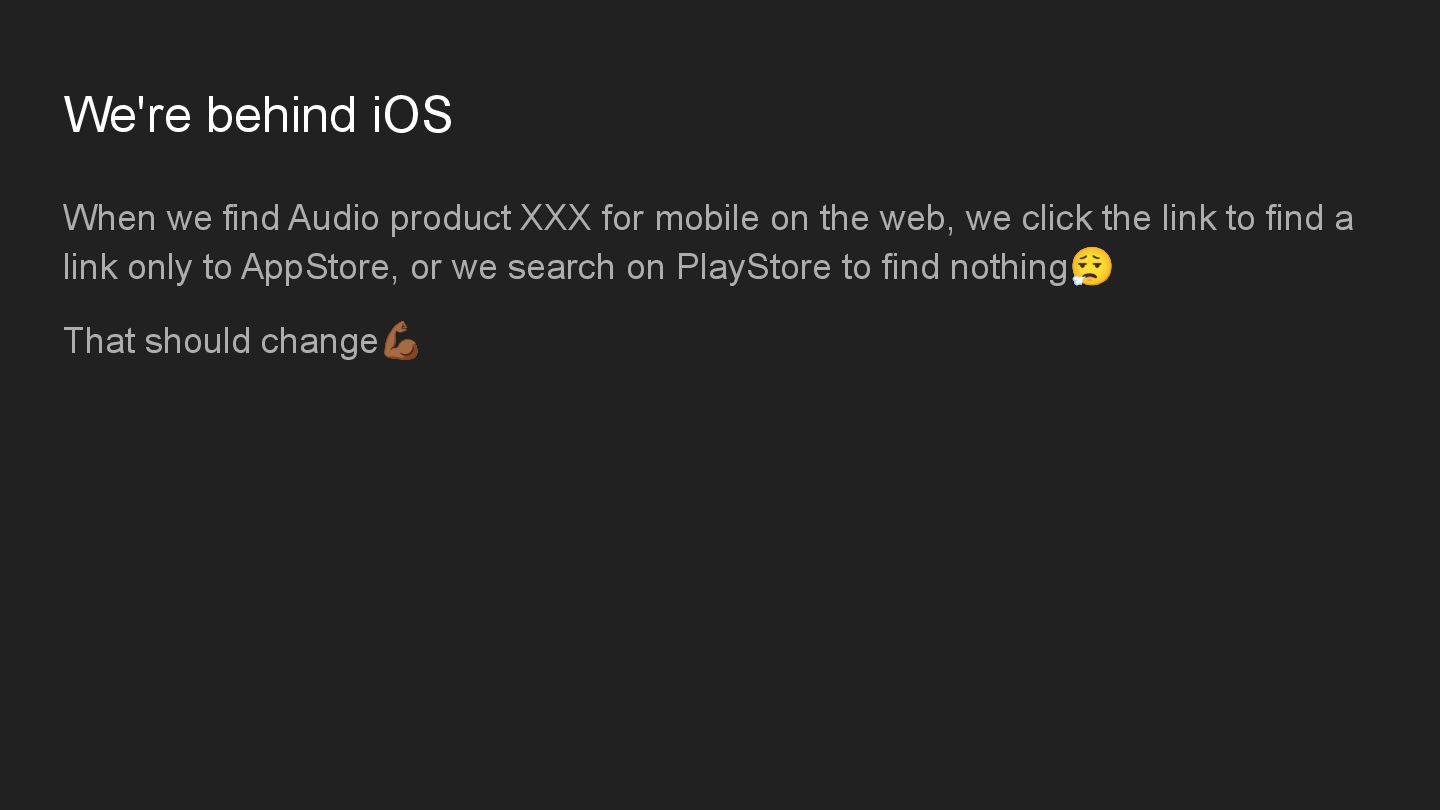
Task: Click the flexed bicep emoji
Action: (x=401, y=340)
